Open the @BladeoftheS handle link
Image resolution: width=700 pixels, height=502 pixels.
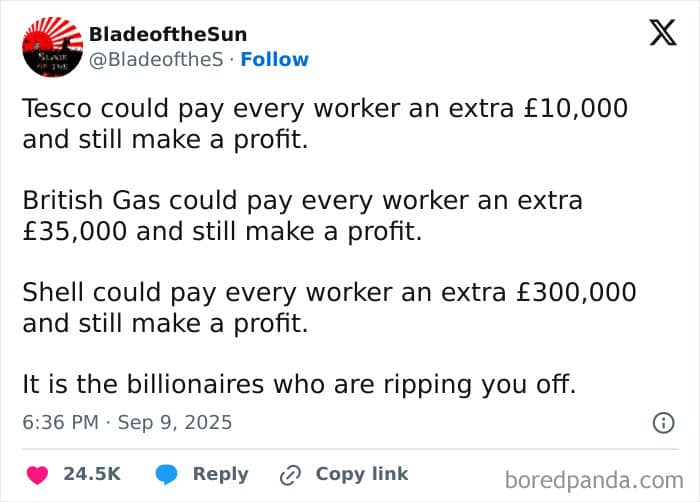point(156,60)
